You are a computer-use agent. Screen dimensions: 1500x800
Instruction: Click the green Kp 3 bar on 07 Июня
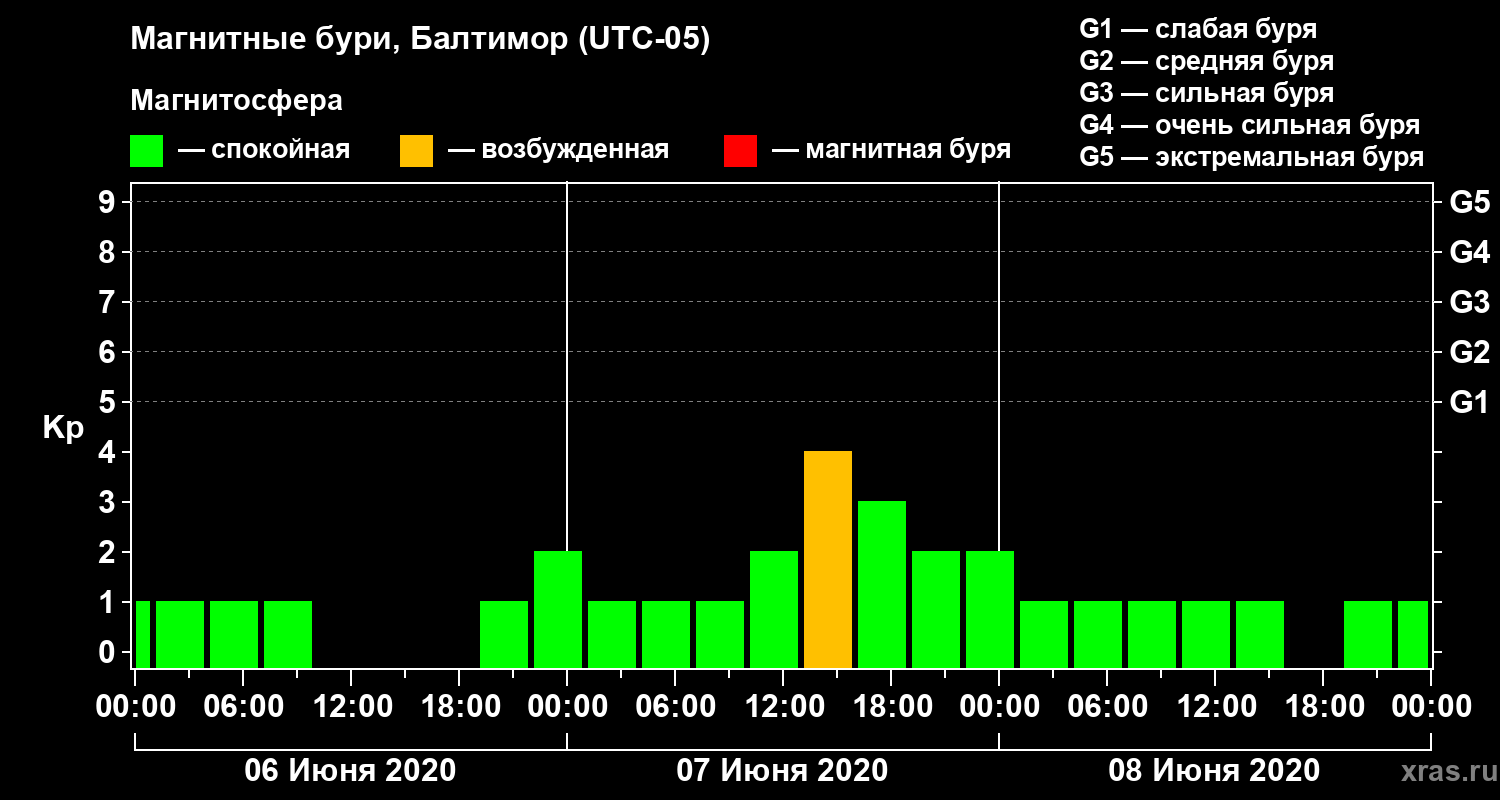pyautogui.click(x=882, y=584)
